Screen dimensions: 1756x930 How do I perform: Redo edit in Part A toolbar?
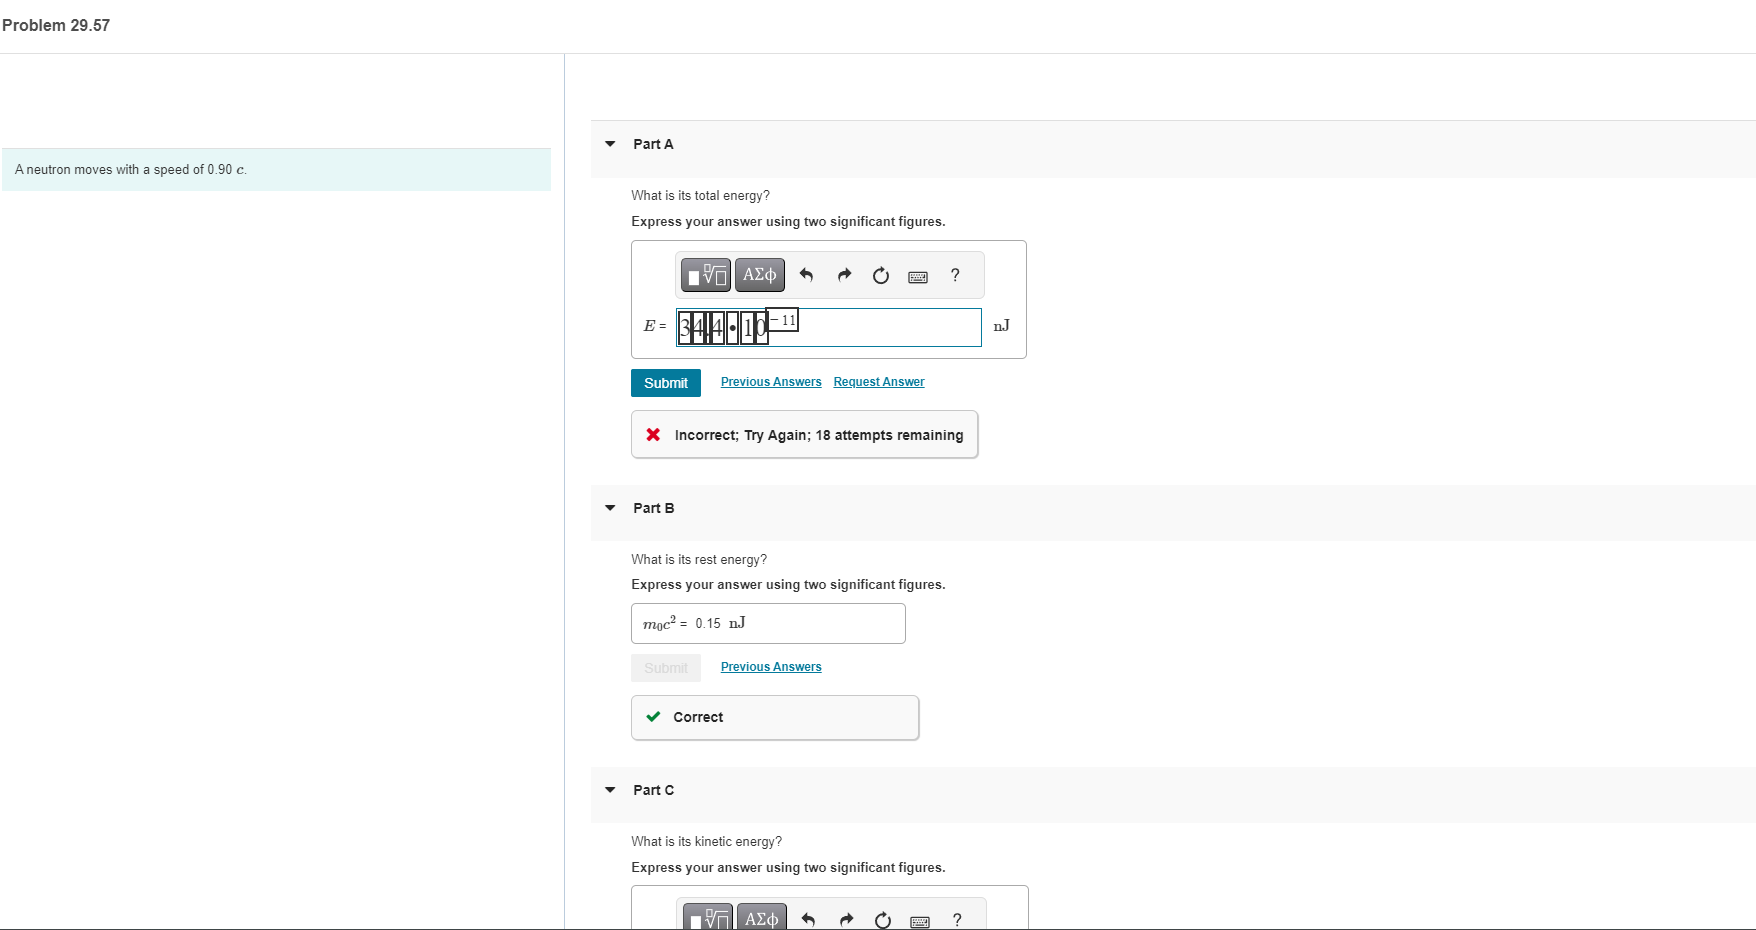[x=844, y=275]
